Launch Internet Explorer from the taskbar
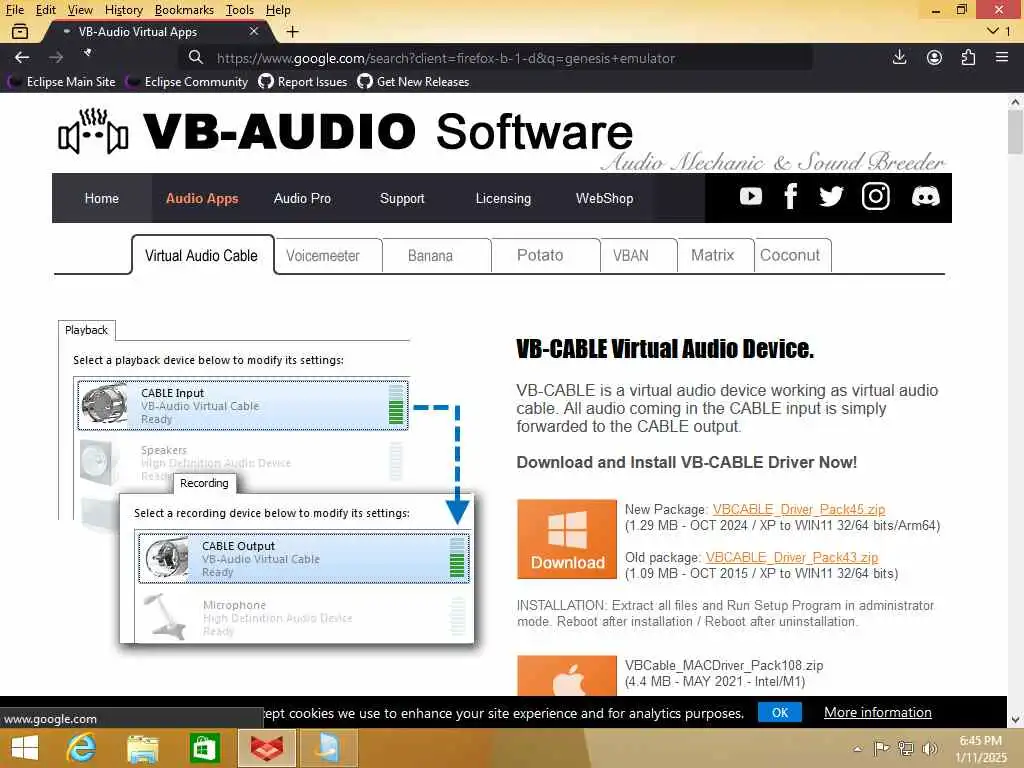Image resolution: width=1024 pixels, height=768 pixels. coord(81,748)
